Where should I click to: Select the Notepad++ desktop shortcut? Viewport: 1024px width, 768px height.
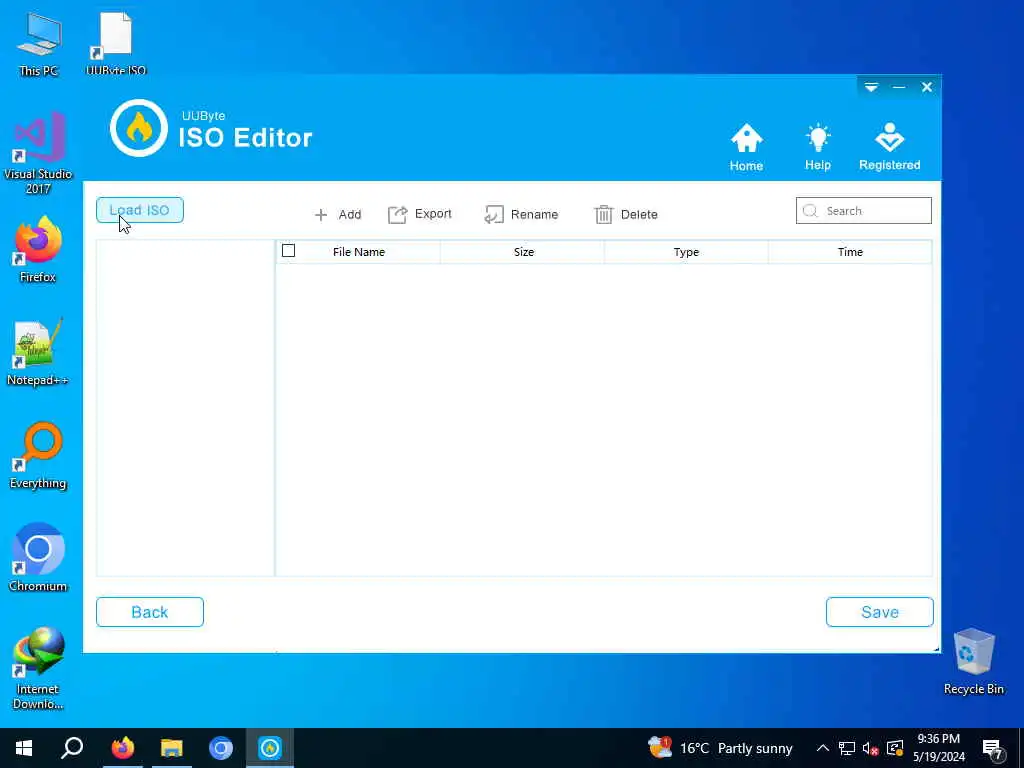[x=38, y=353]
